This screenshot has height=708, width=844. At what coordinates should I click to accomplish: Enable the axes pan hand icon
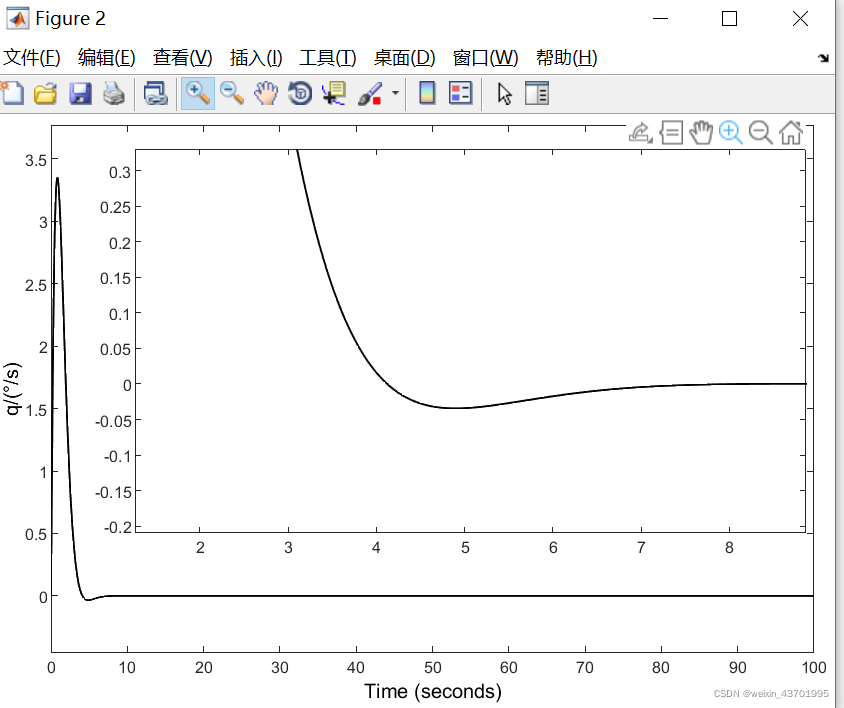(701, 132)
